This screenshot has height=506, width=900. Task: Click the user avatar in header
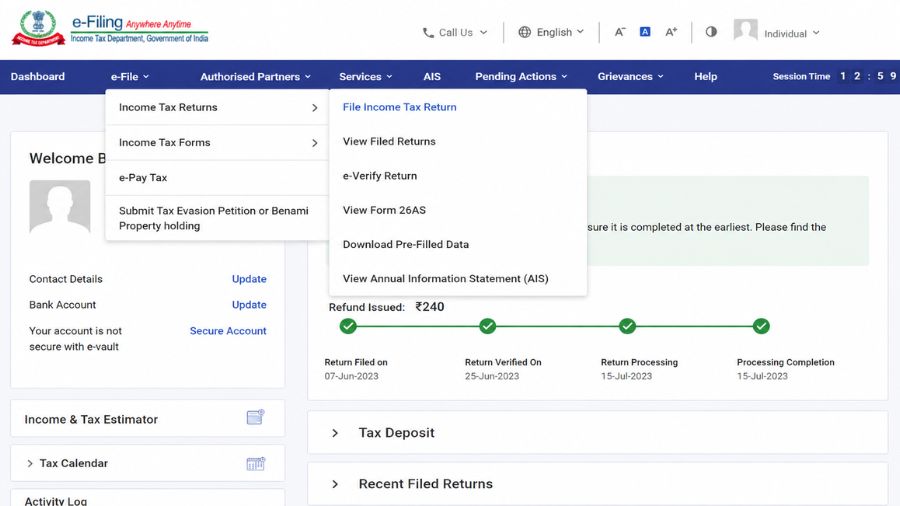(x=745, y=30)
